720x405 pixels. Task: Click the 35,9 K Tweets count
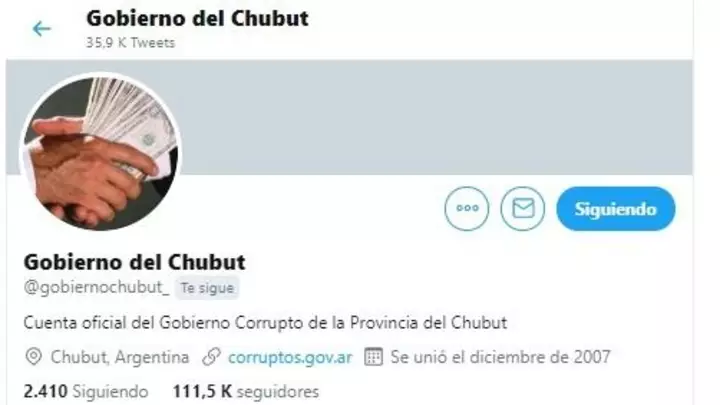point(130,43)
